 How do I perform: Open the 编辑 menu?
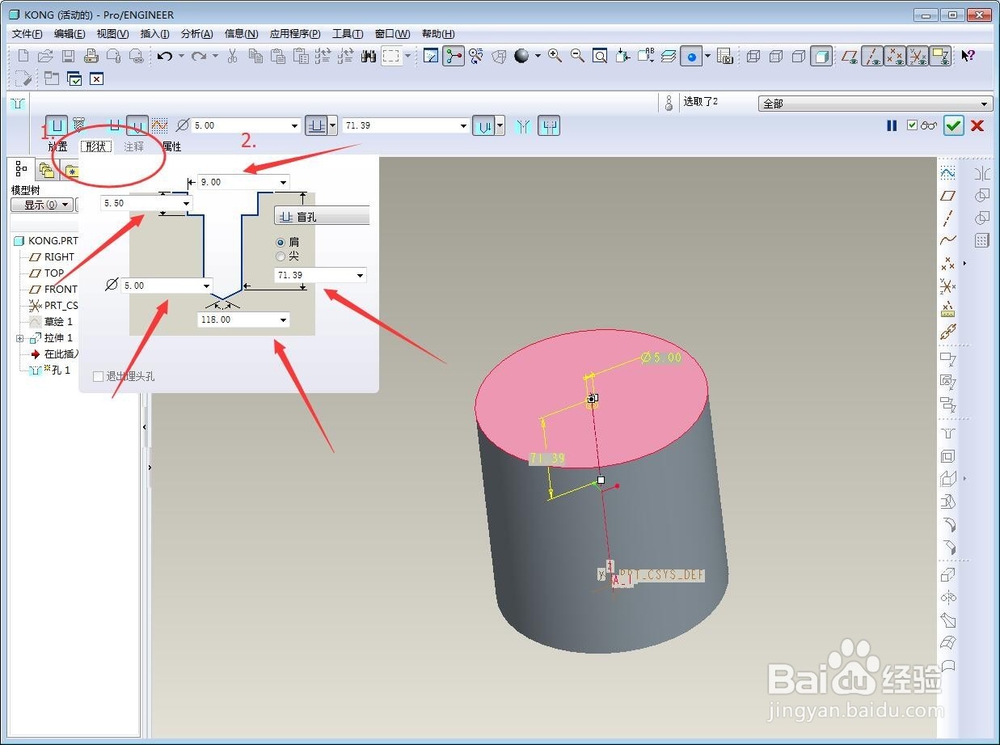click(x=70, y=33)
